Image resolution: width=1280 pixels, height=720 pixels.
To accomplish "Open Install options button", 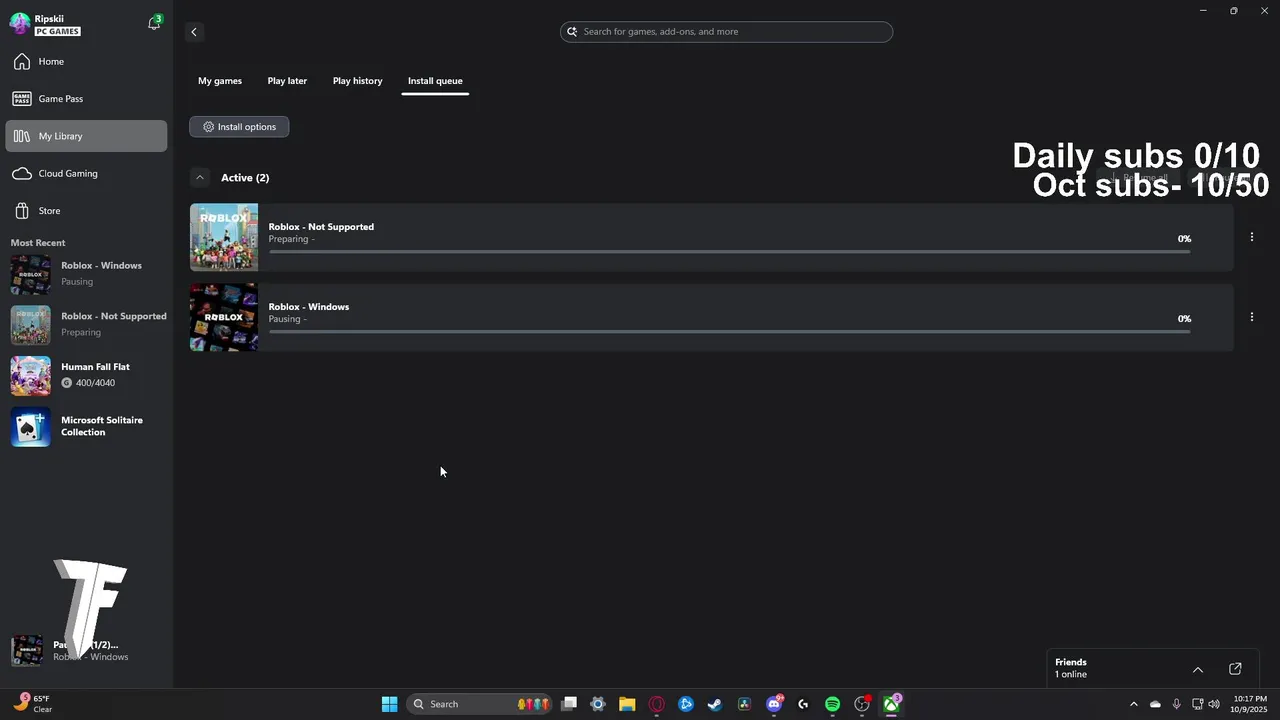I will pyautogui.click(x=239, y=127).
